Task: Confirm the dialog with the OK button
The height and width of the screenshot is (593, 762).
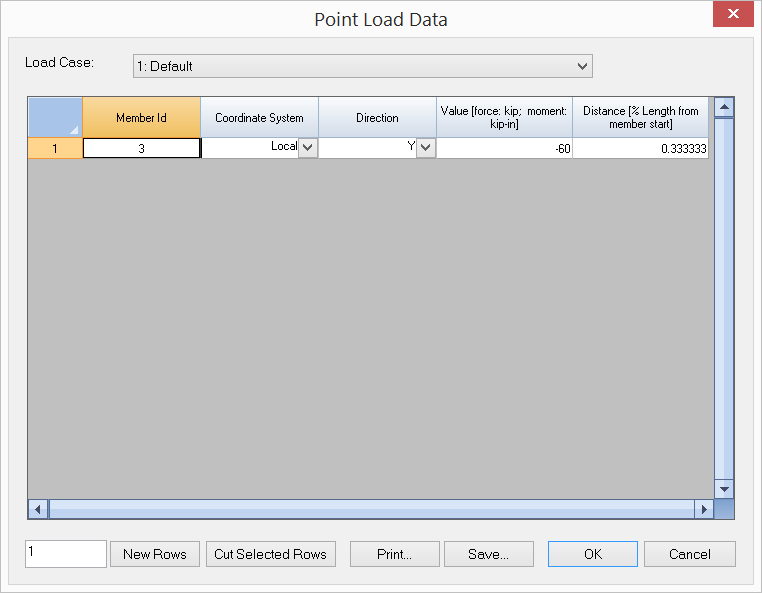Action: point(592,554)
